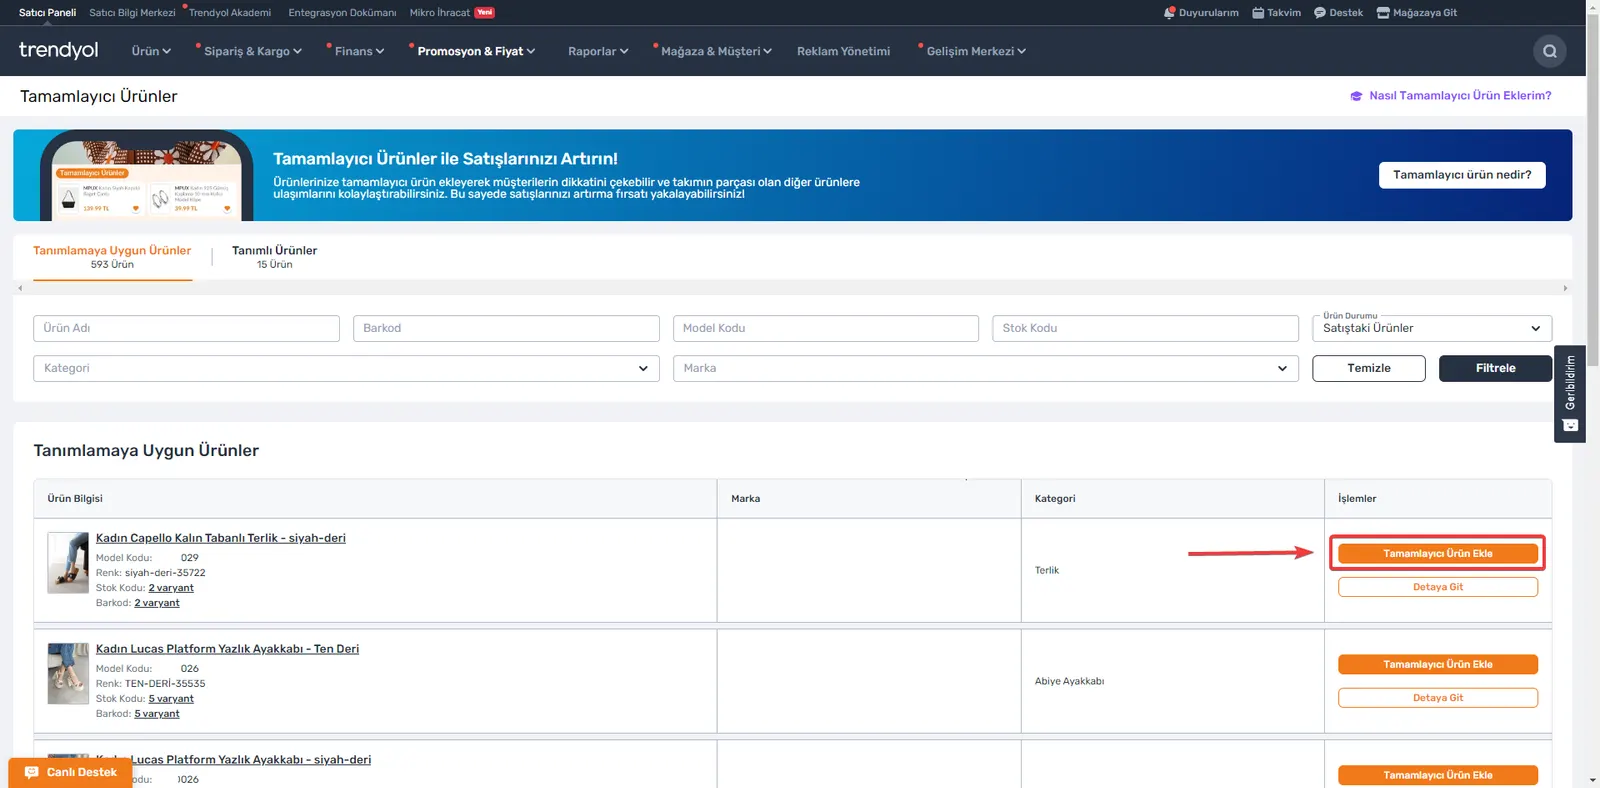The image size is (1600, 788).
Task: Click the Lucas Platform Ten Deri thumbnail
Action: tap(68, 674)
